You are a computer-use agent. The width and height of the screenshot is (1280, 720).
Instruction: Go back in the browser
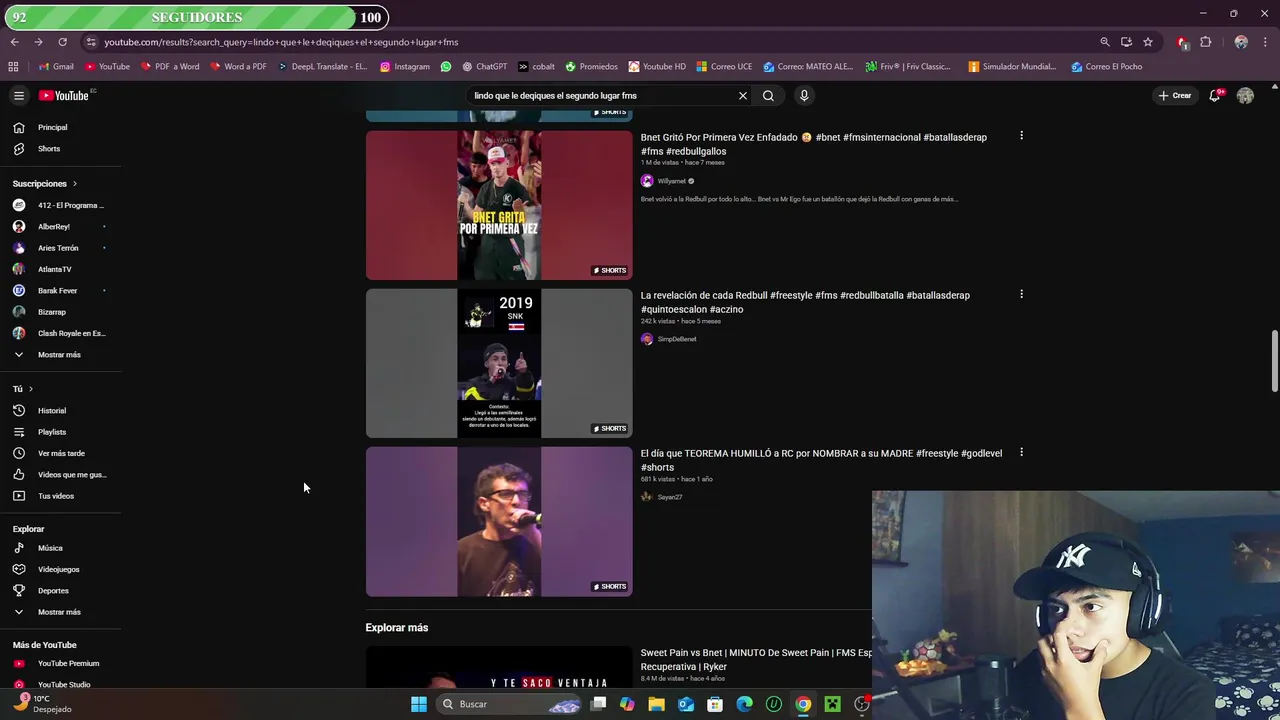point(14,42)
